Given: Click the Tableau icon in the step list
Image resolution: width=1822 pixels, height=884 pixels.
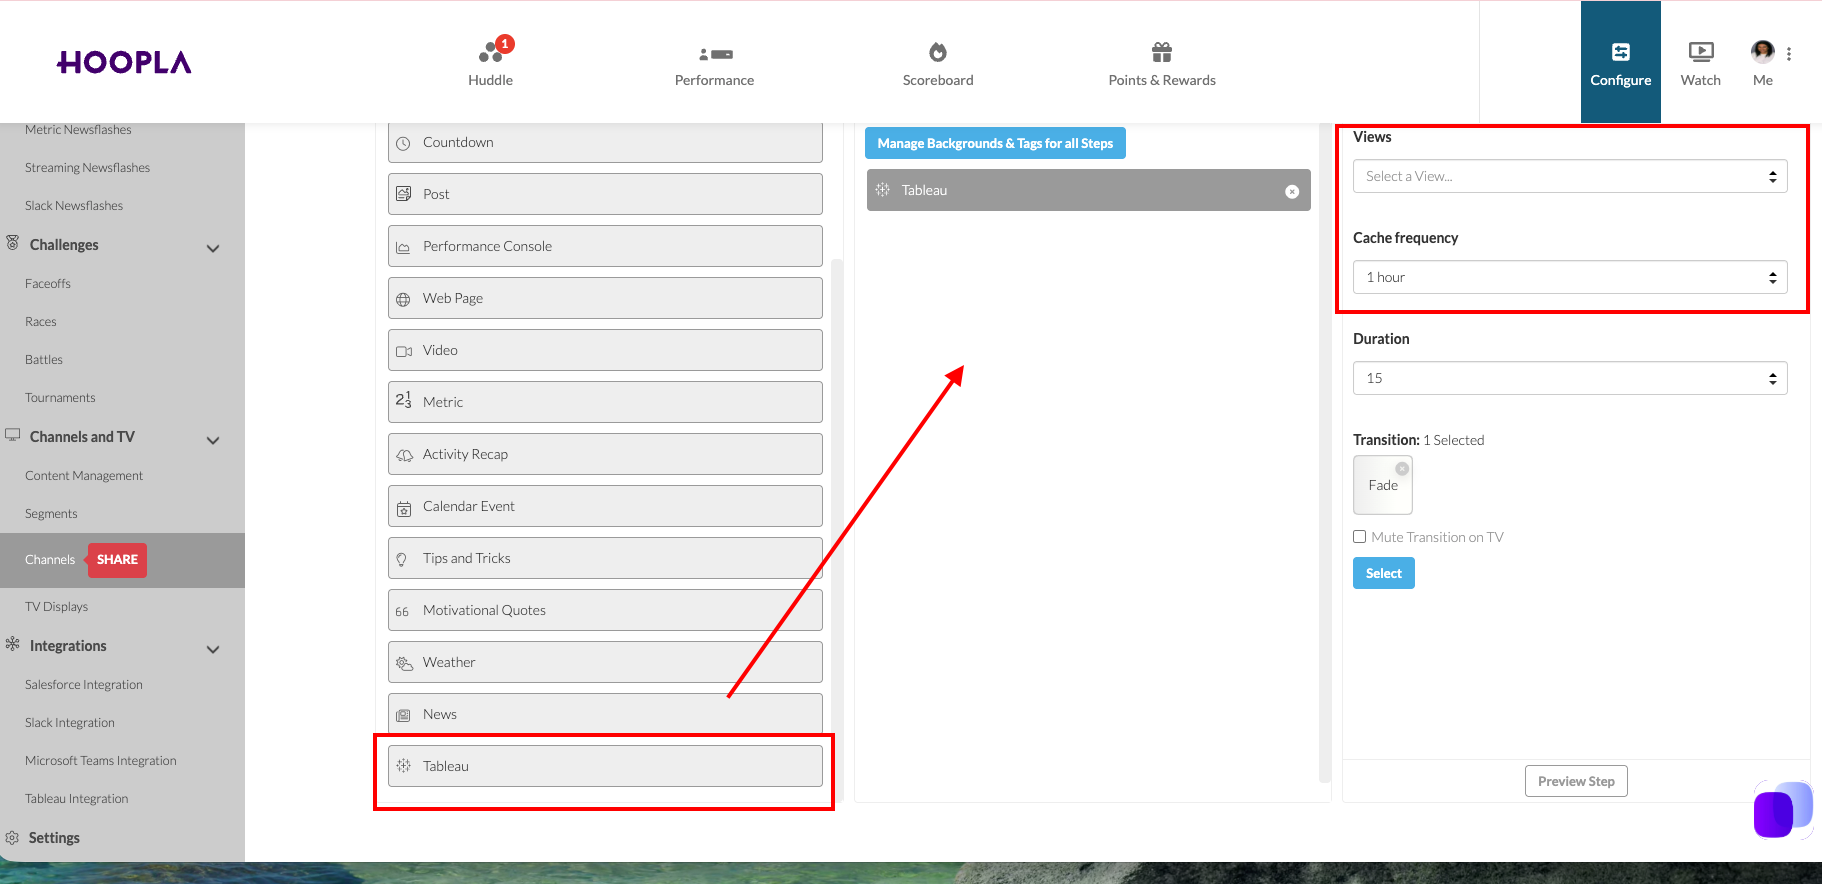Looking at the screenshot, I should click(403, 766).
